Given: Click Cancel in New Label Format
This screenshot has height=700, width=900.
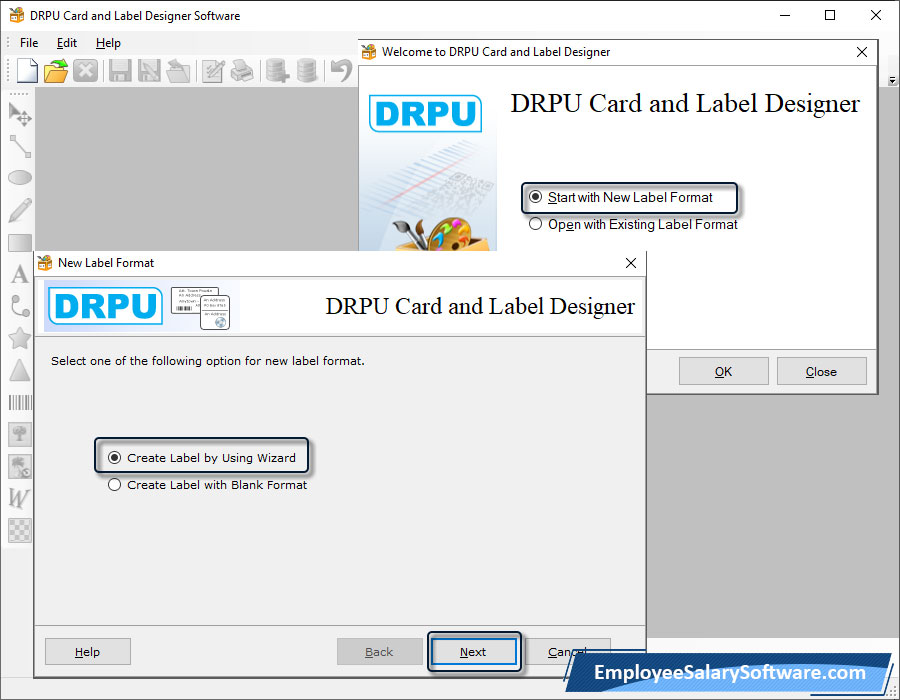Looking at the screenshot, I should [567, 652].
